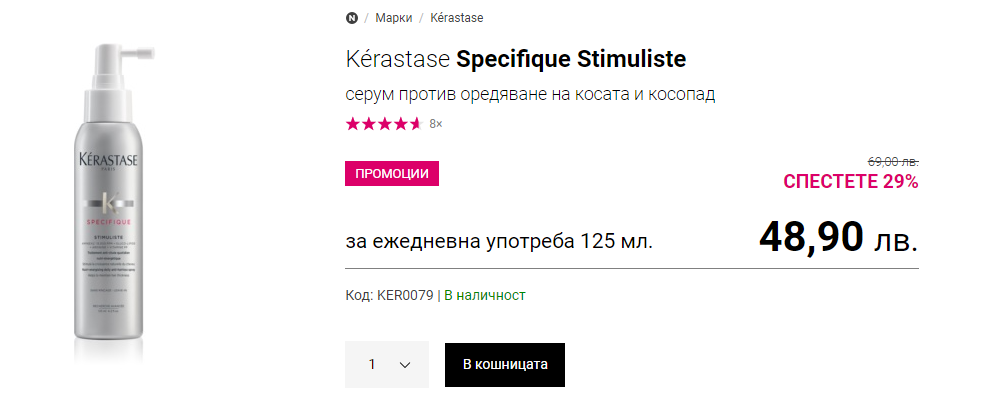
Task: Open the quantity selector showing 1
Action: click(386, 364)
